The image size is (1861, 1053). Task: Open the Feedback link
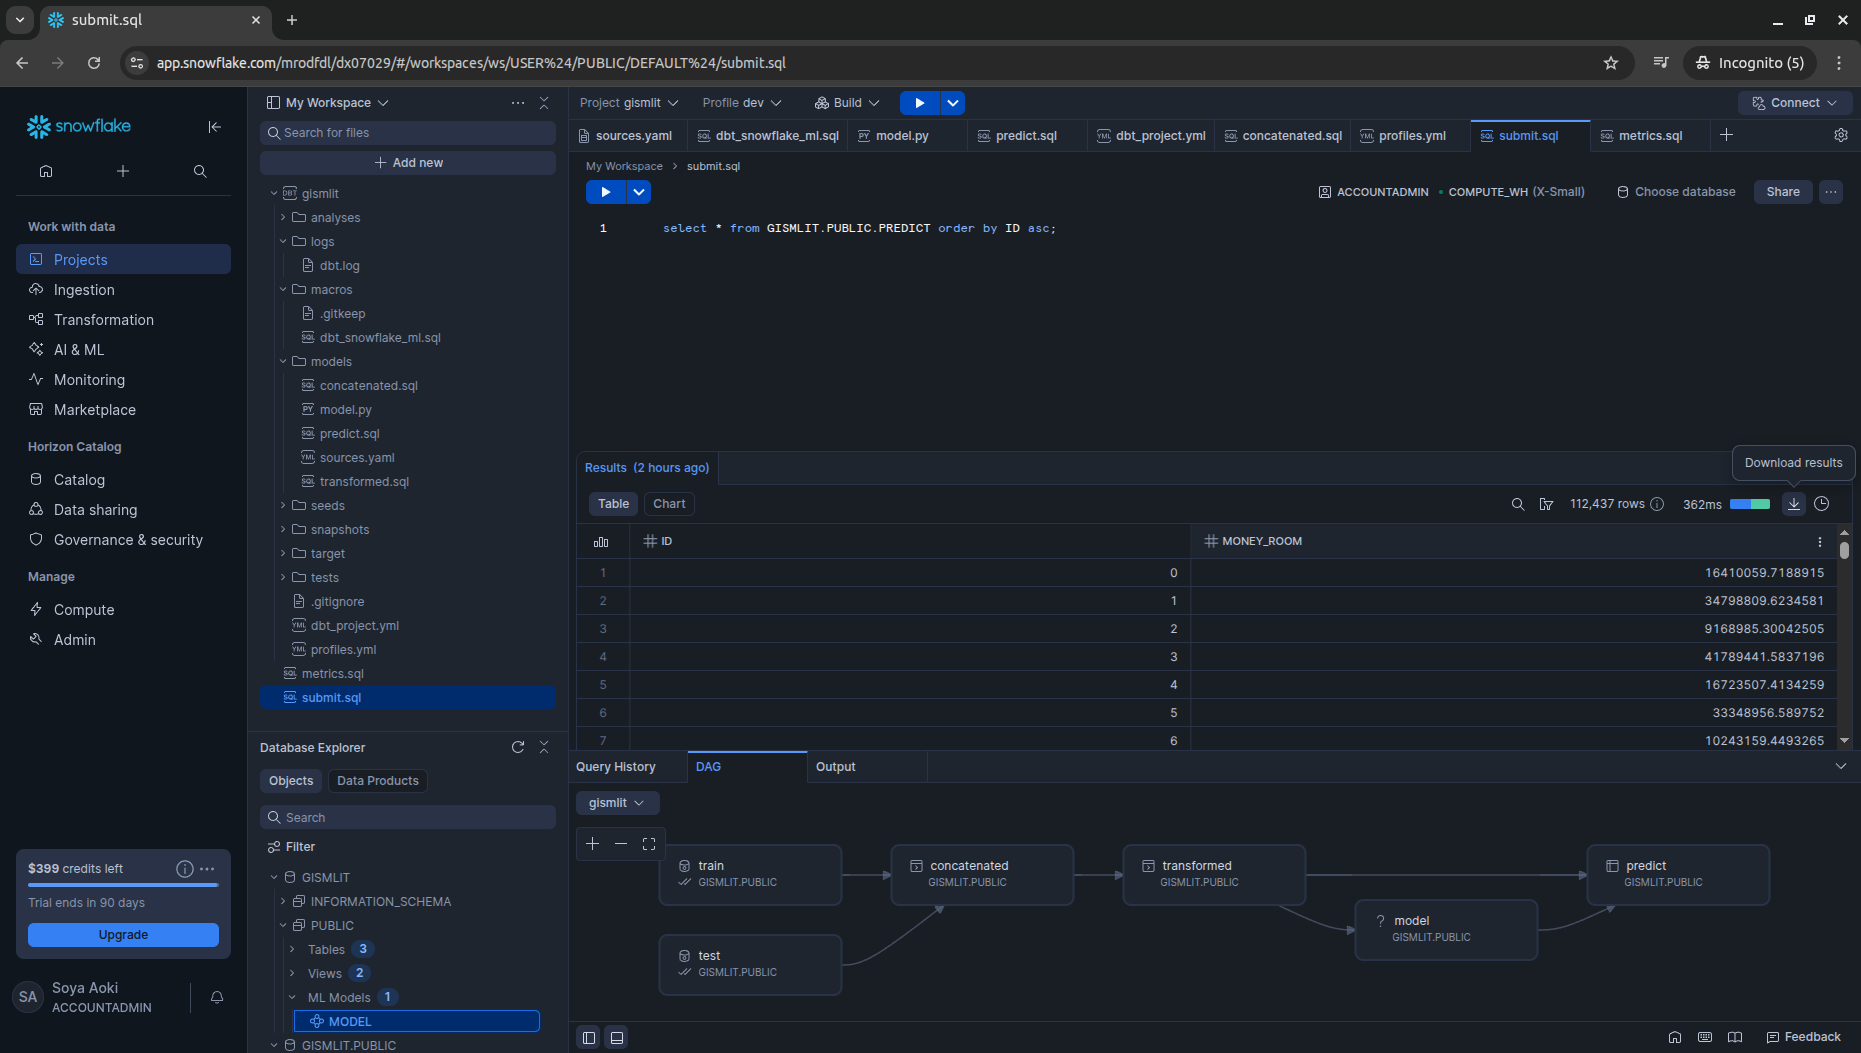1803,1038
